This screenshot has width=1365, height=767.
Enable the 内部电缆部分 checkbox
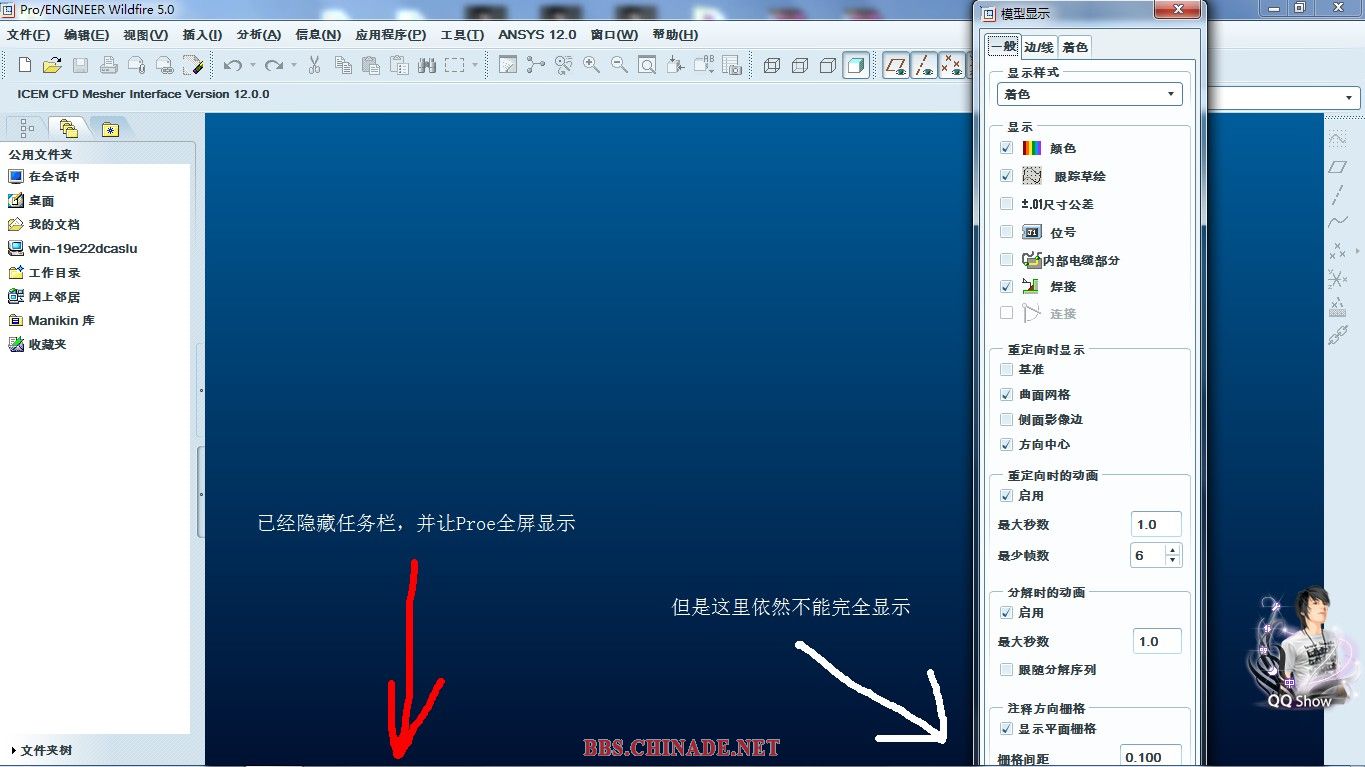click(1006, 260)
